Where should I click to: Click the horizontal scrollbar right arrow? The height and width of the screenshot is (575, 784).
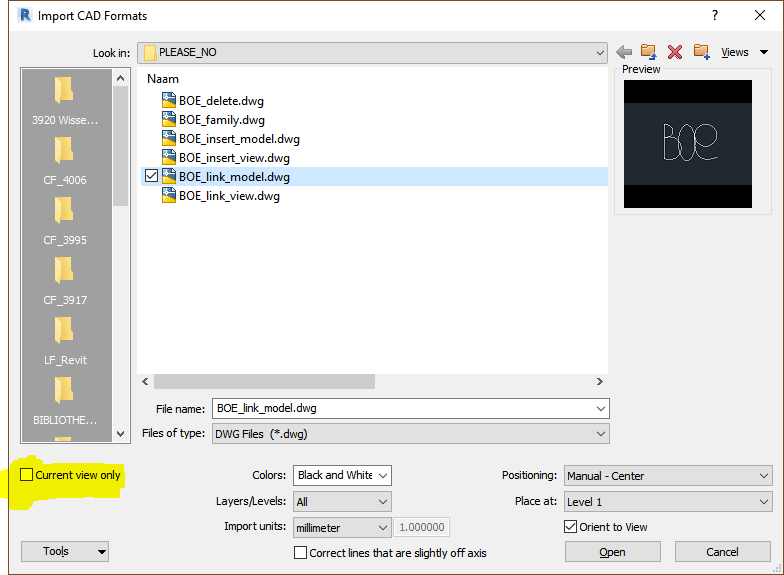[600, 382]
